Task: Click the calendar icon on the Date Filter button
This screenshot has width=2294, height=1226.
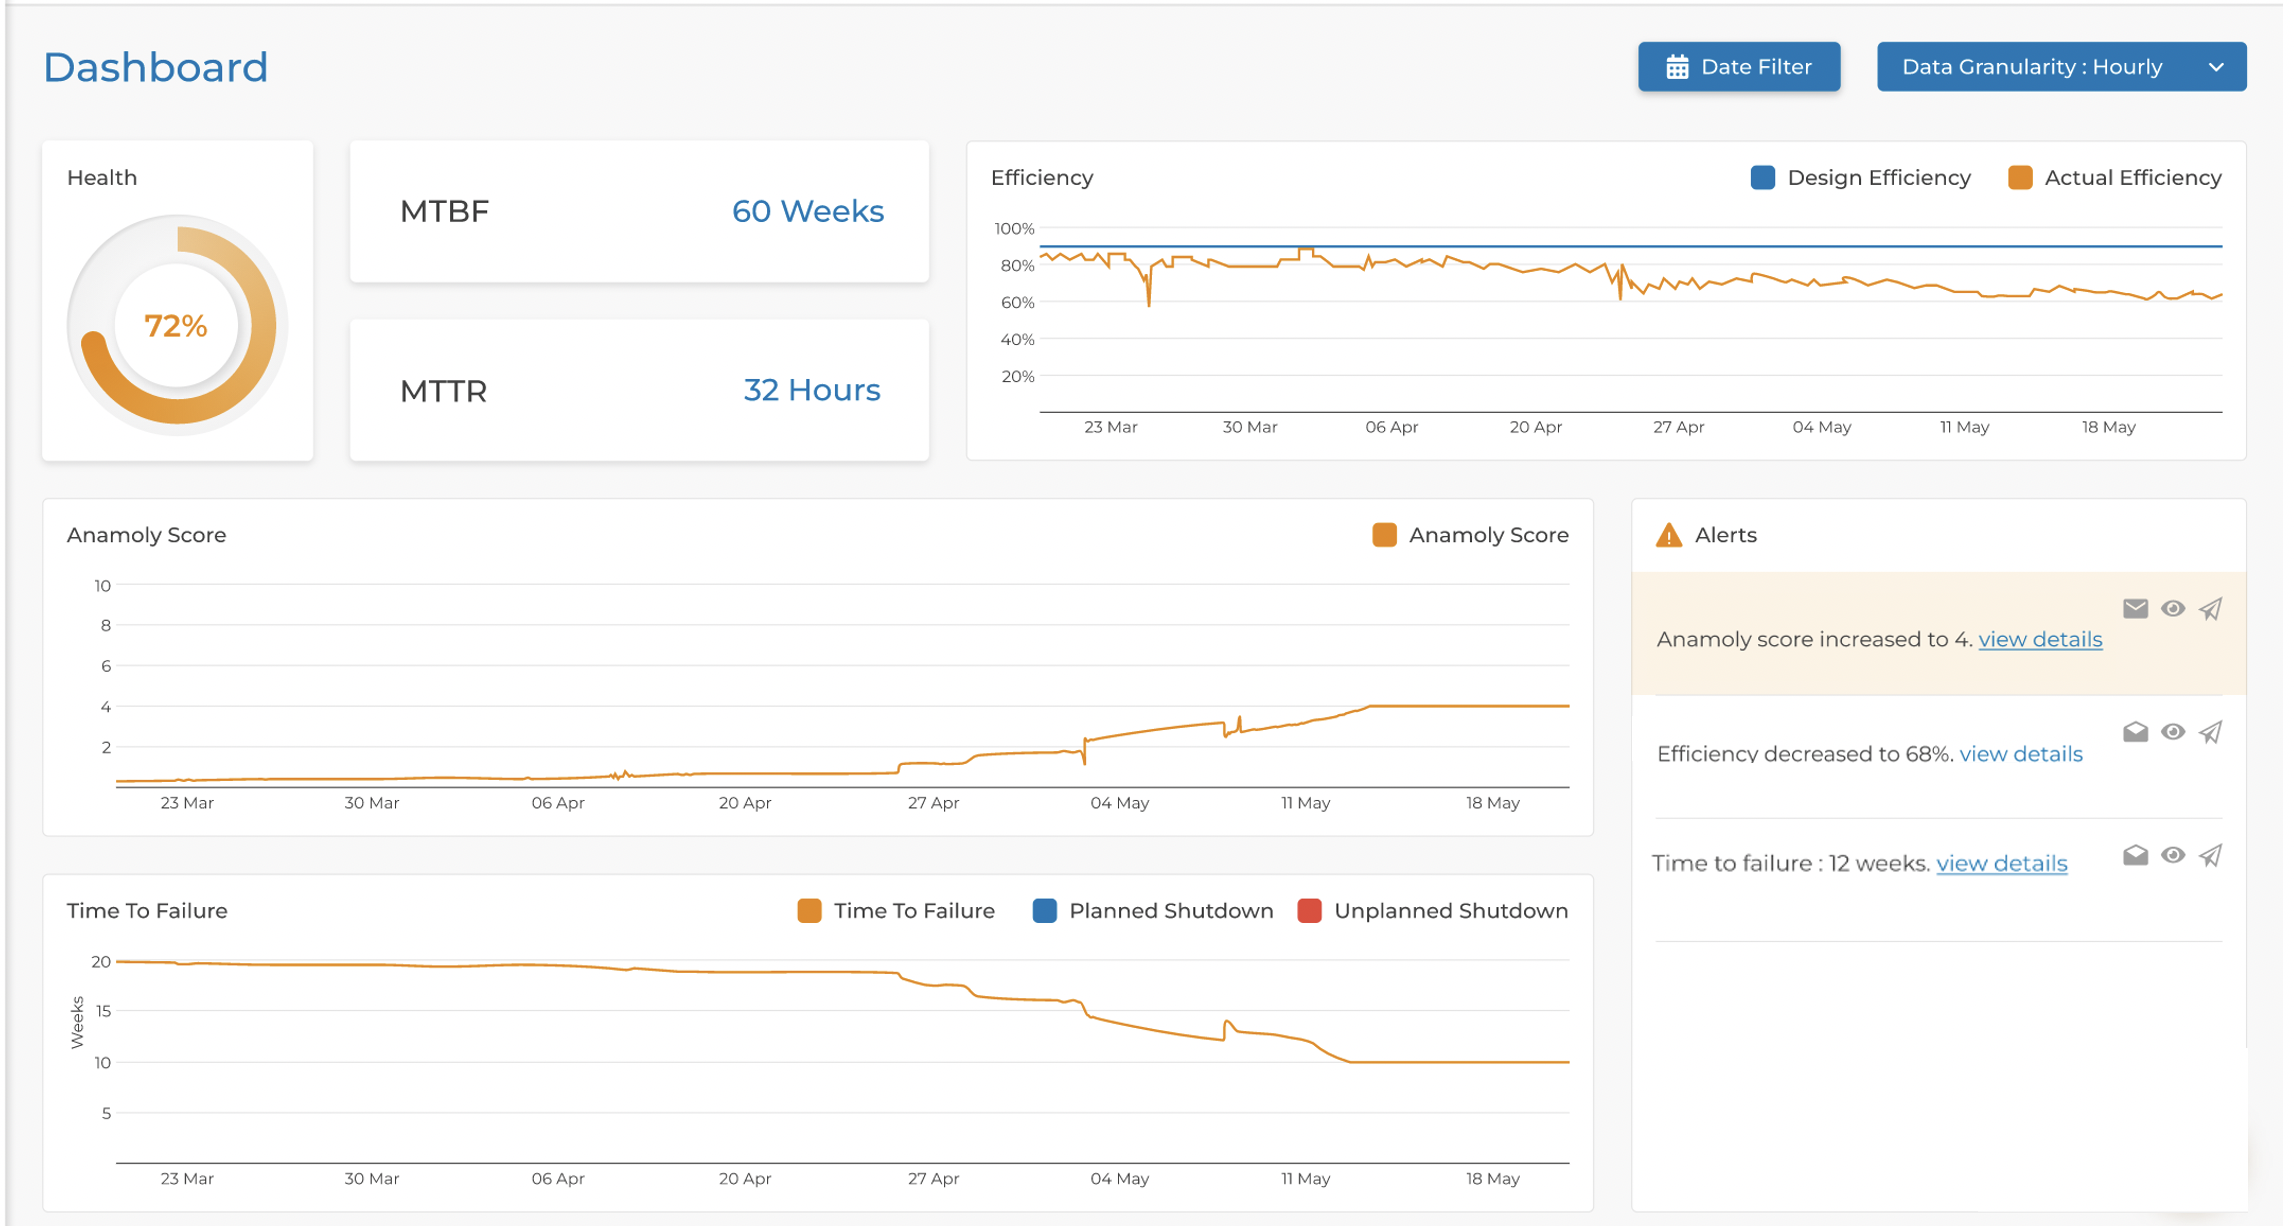Action: point(1678,67)
